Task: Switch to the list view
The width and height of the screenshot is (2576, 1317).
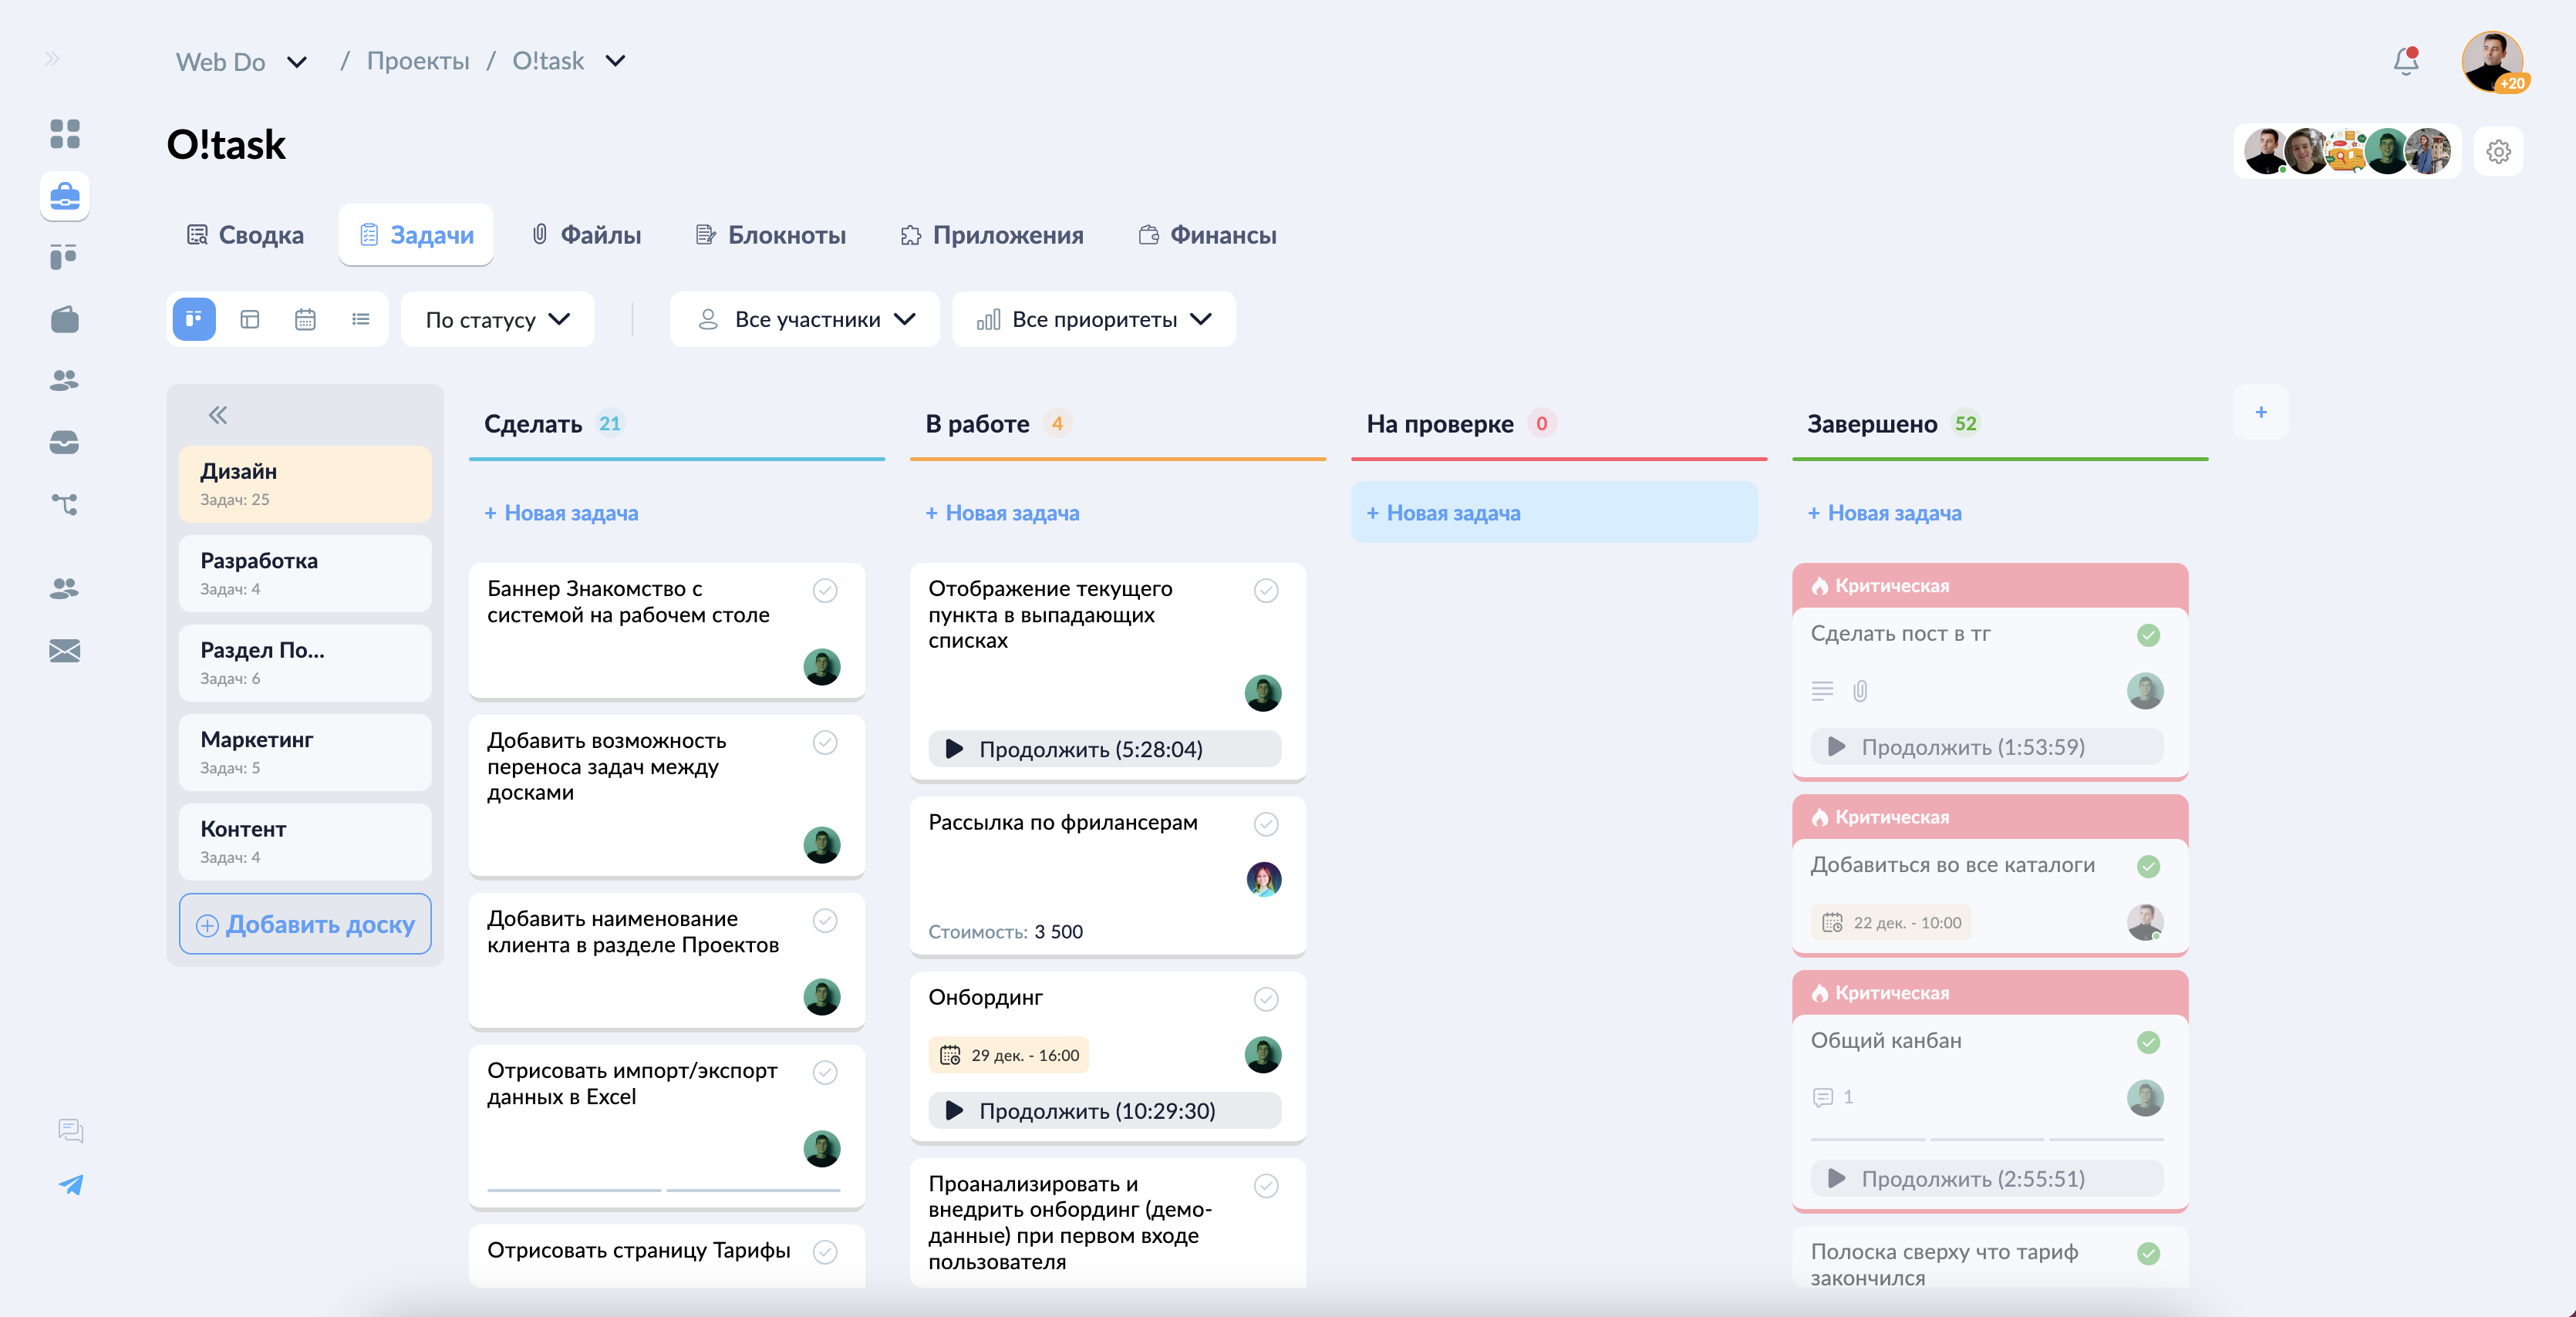Action: point(361,319)
